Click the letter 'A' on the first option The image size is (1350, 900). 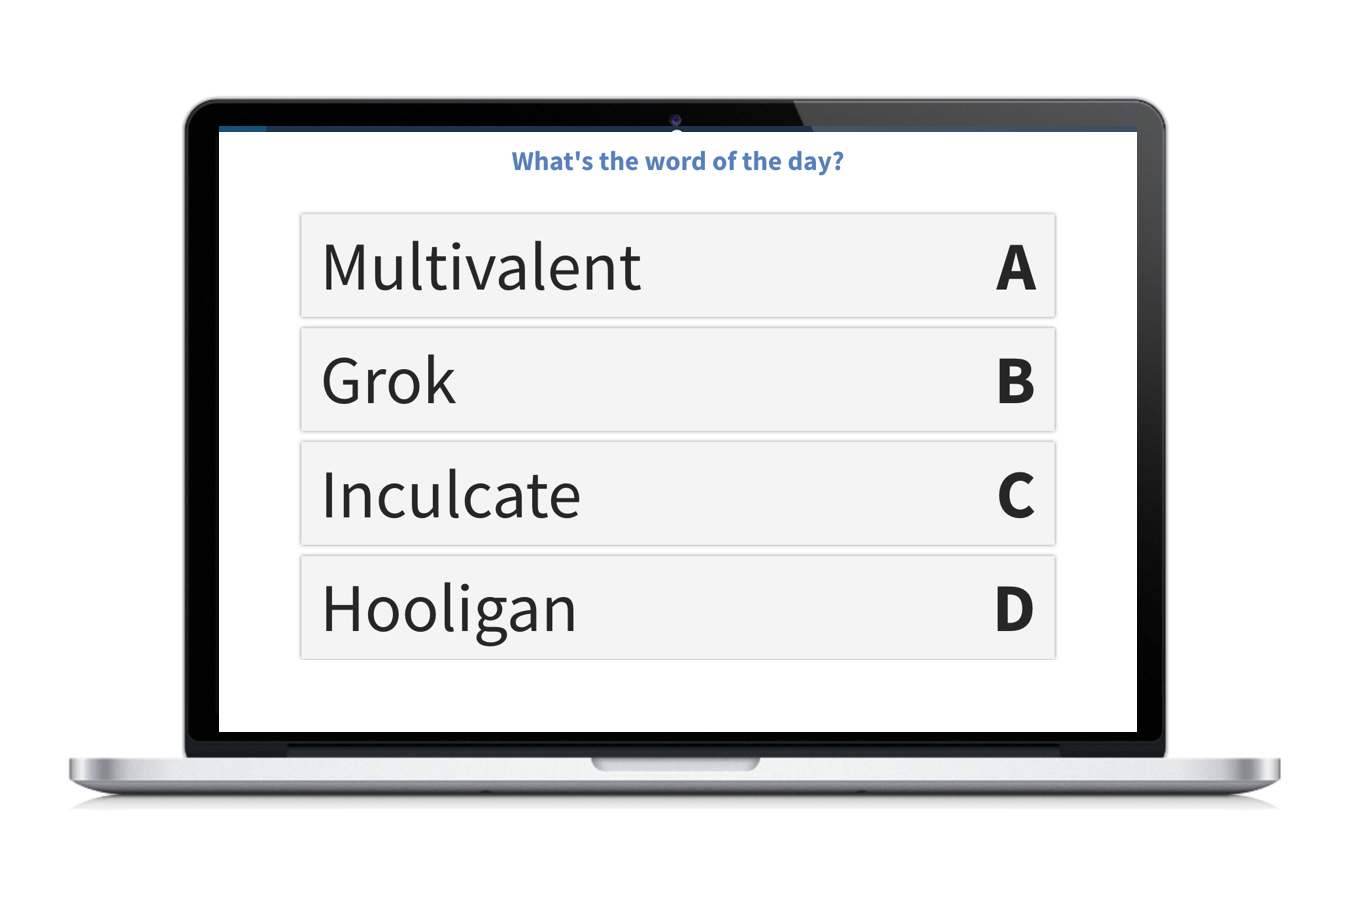(1018, 266)
